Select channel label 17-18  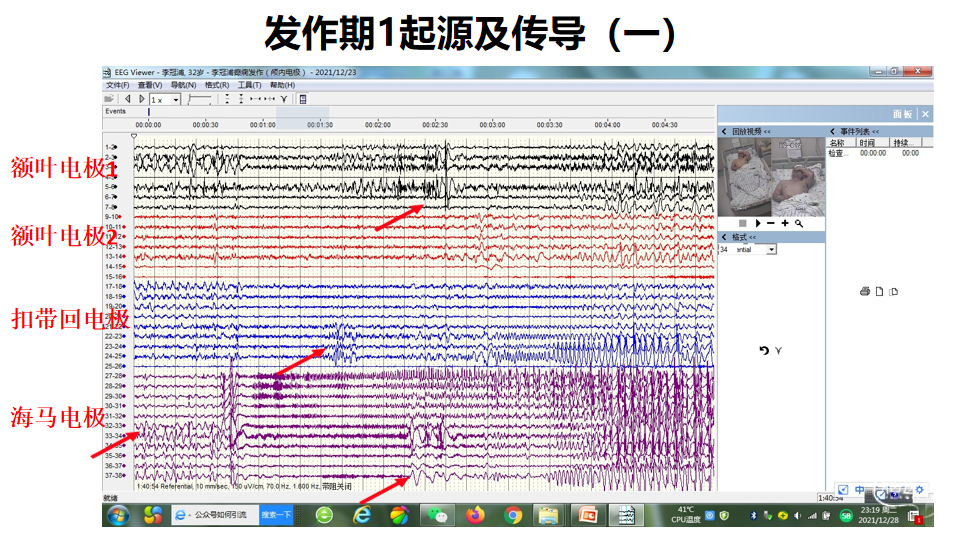114,287
